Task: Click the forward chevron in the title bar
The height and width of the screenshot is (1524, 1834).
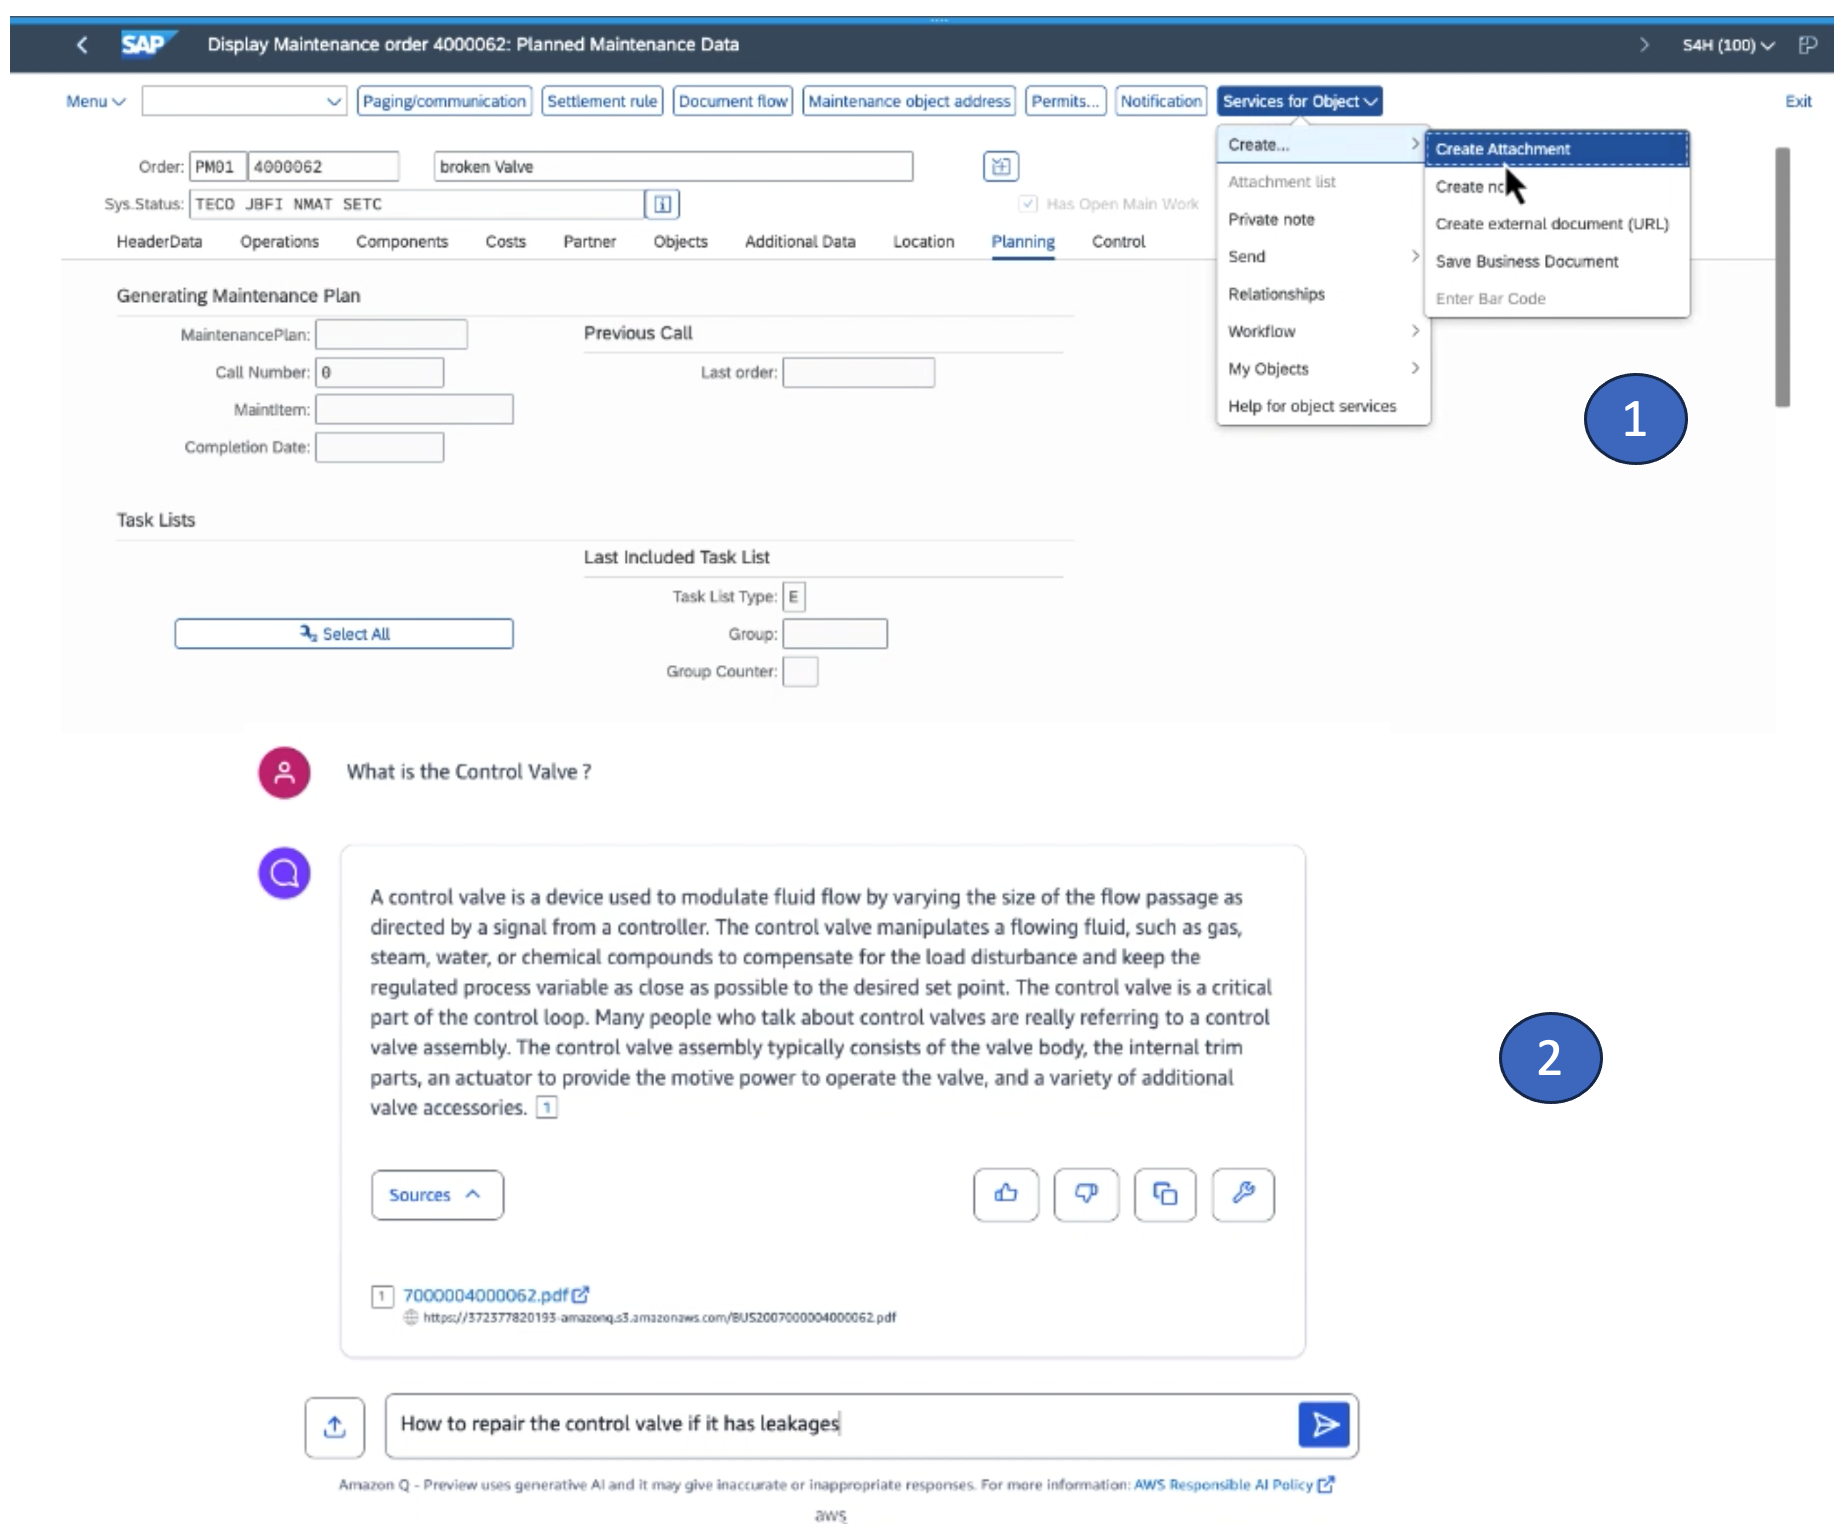Action: (1644, 45)
